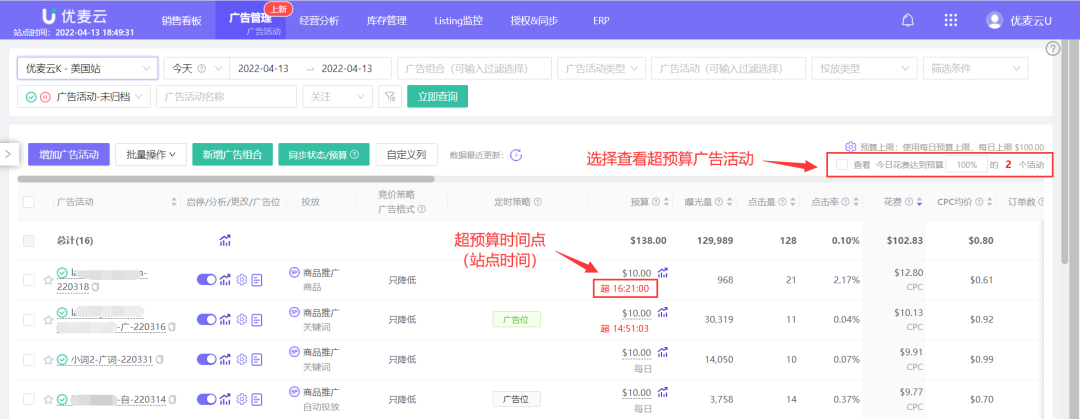Image resolution: width=1080 pixels, height=419 pixels.
Task: Open settings gear for campaign 220316
Action: click(x=241, y=320)
